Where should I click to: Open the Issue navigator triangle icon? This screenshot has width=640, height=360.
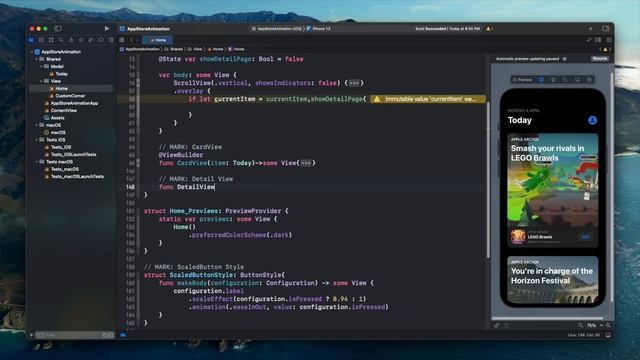pyautogui.click(x=71, y=40)
